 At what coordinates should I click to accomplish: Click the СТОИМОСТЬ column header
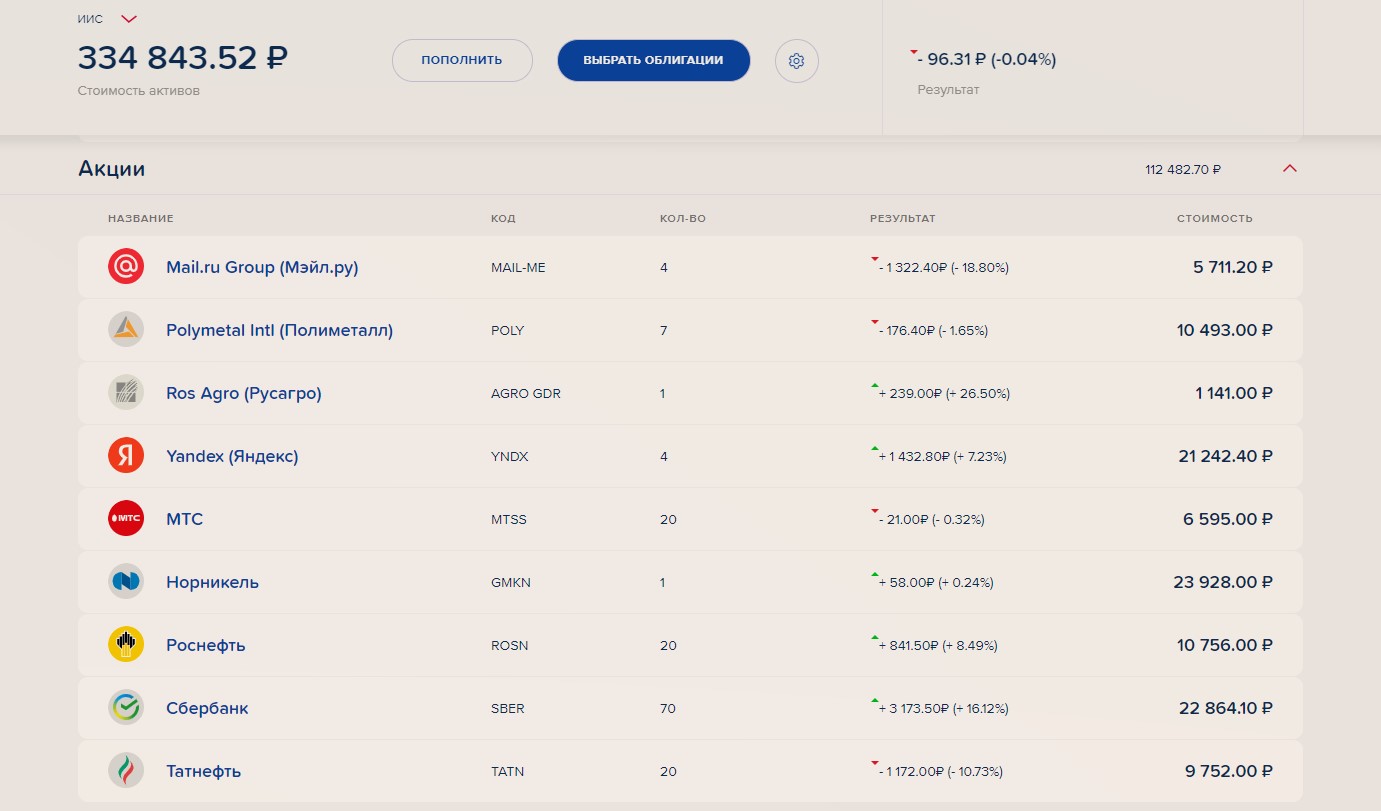coord(1215,218)
